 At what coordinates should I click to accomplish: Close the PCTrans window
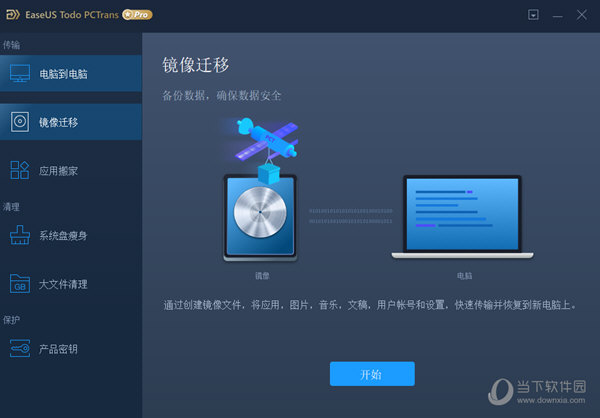(582, 15)
